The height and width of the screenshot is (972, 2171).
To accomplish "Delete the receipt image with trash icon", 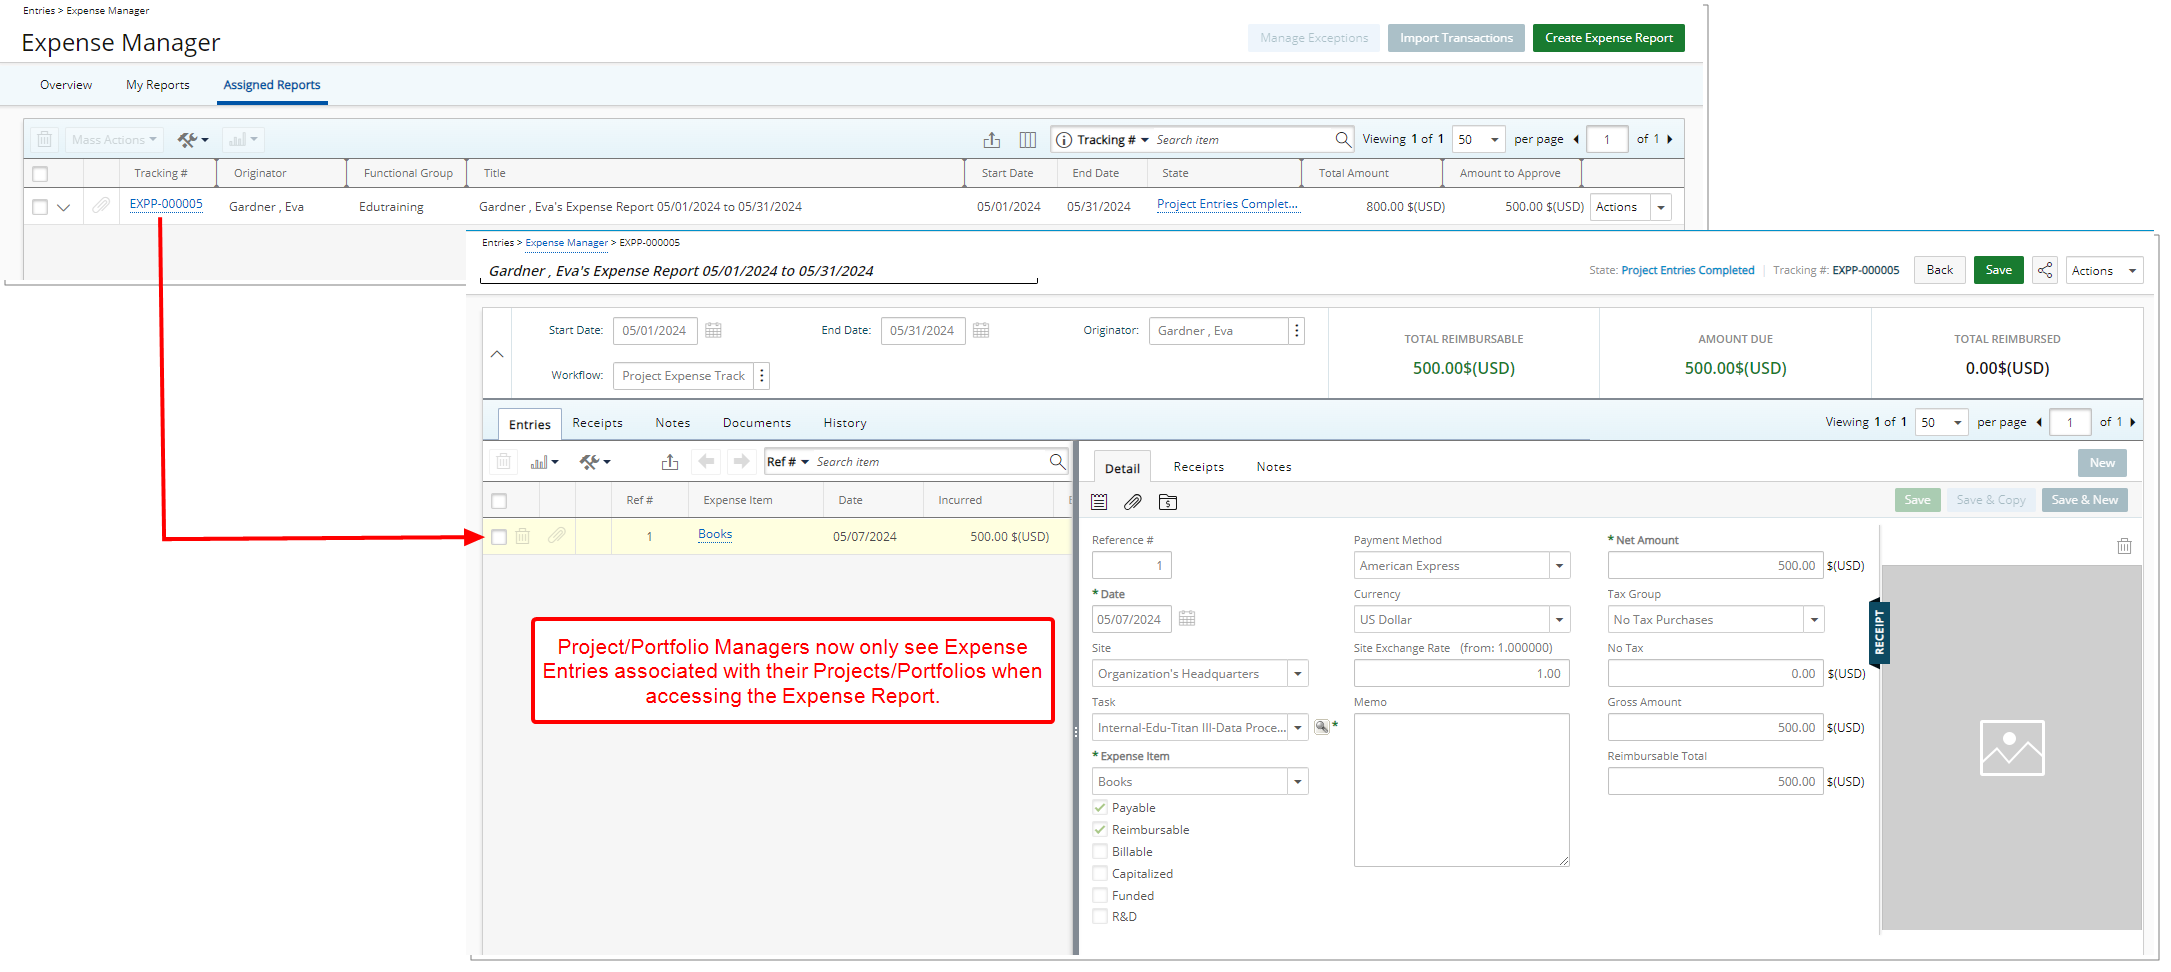I will click(x=2124, y=546).
